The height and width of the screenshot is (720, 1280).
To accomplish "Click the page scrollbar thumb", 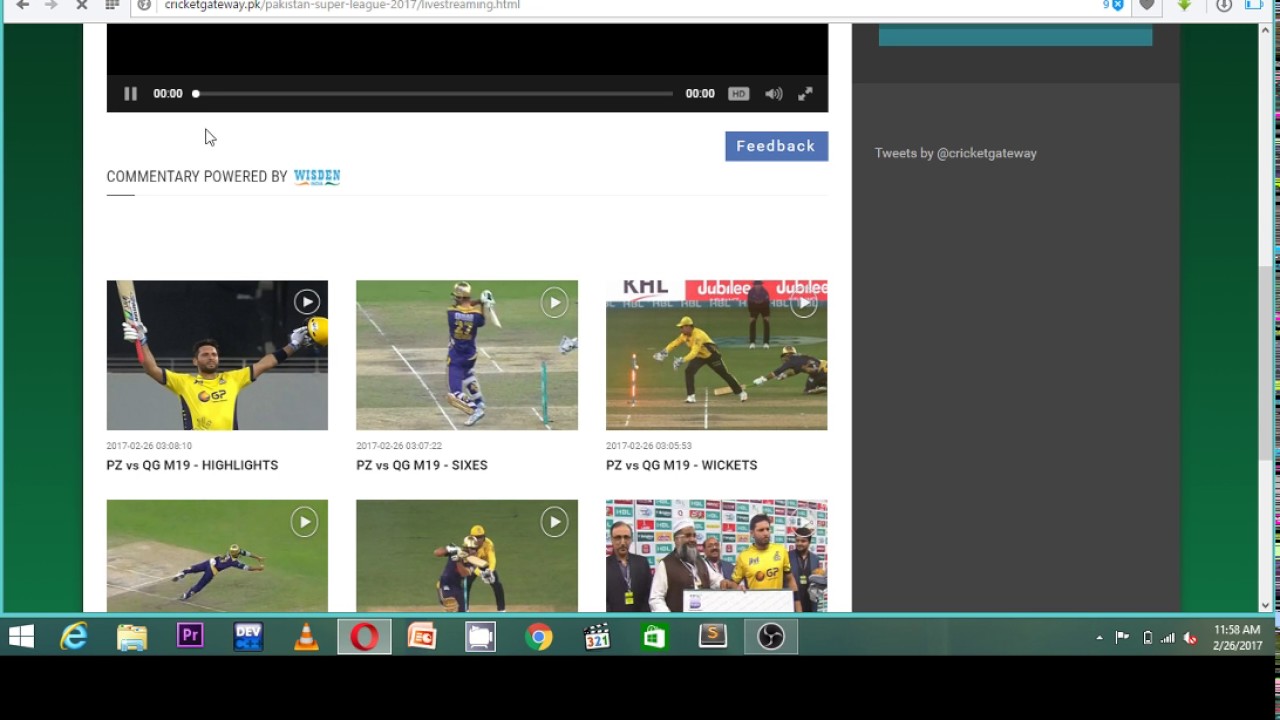I will (1266, 363).
